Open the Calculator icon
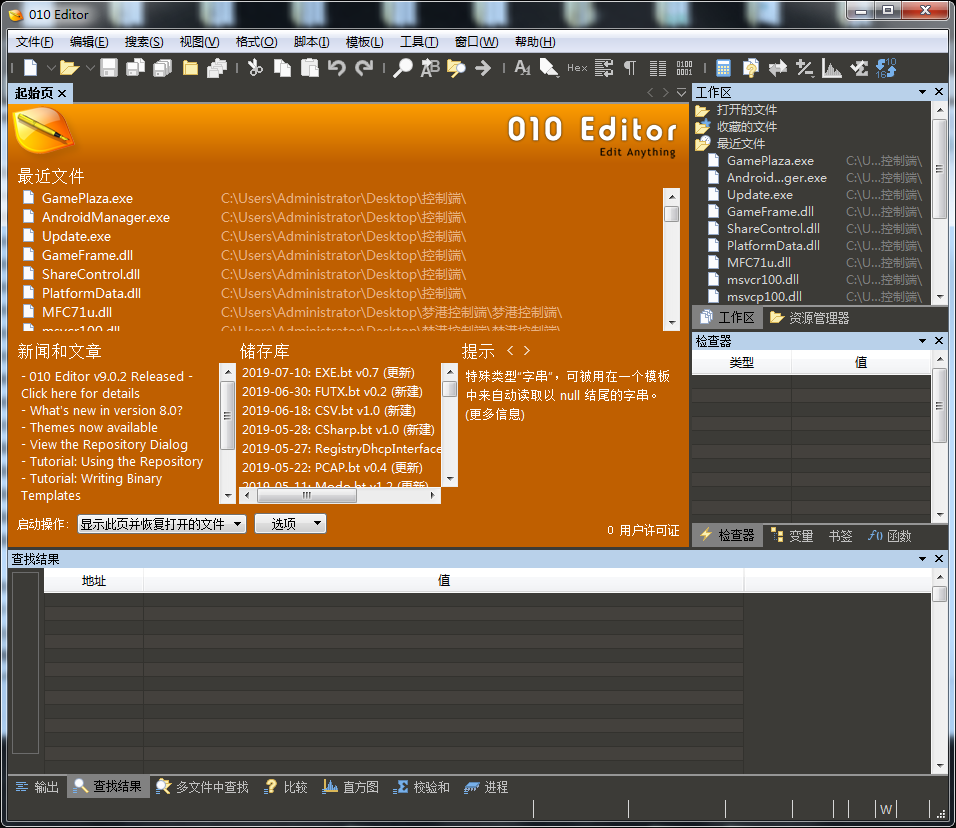Image resolution: width=956 pixels, height=828 pixels. tap(723, 68)
